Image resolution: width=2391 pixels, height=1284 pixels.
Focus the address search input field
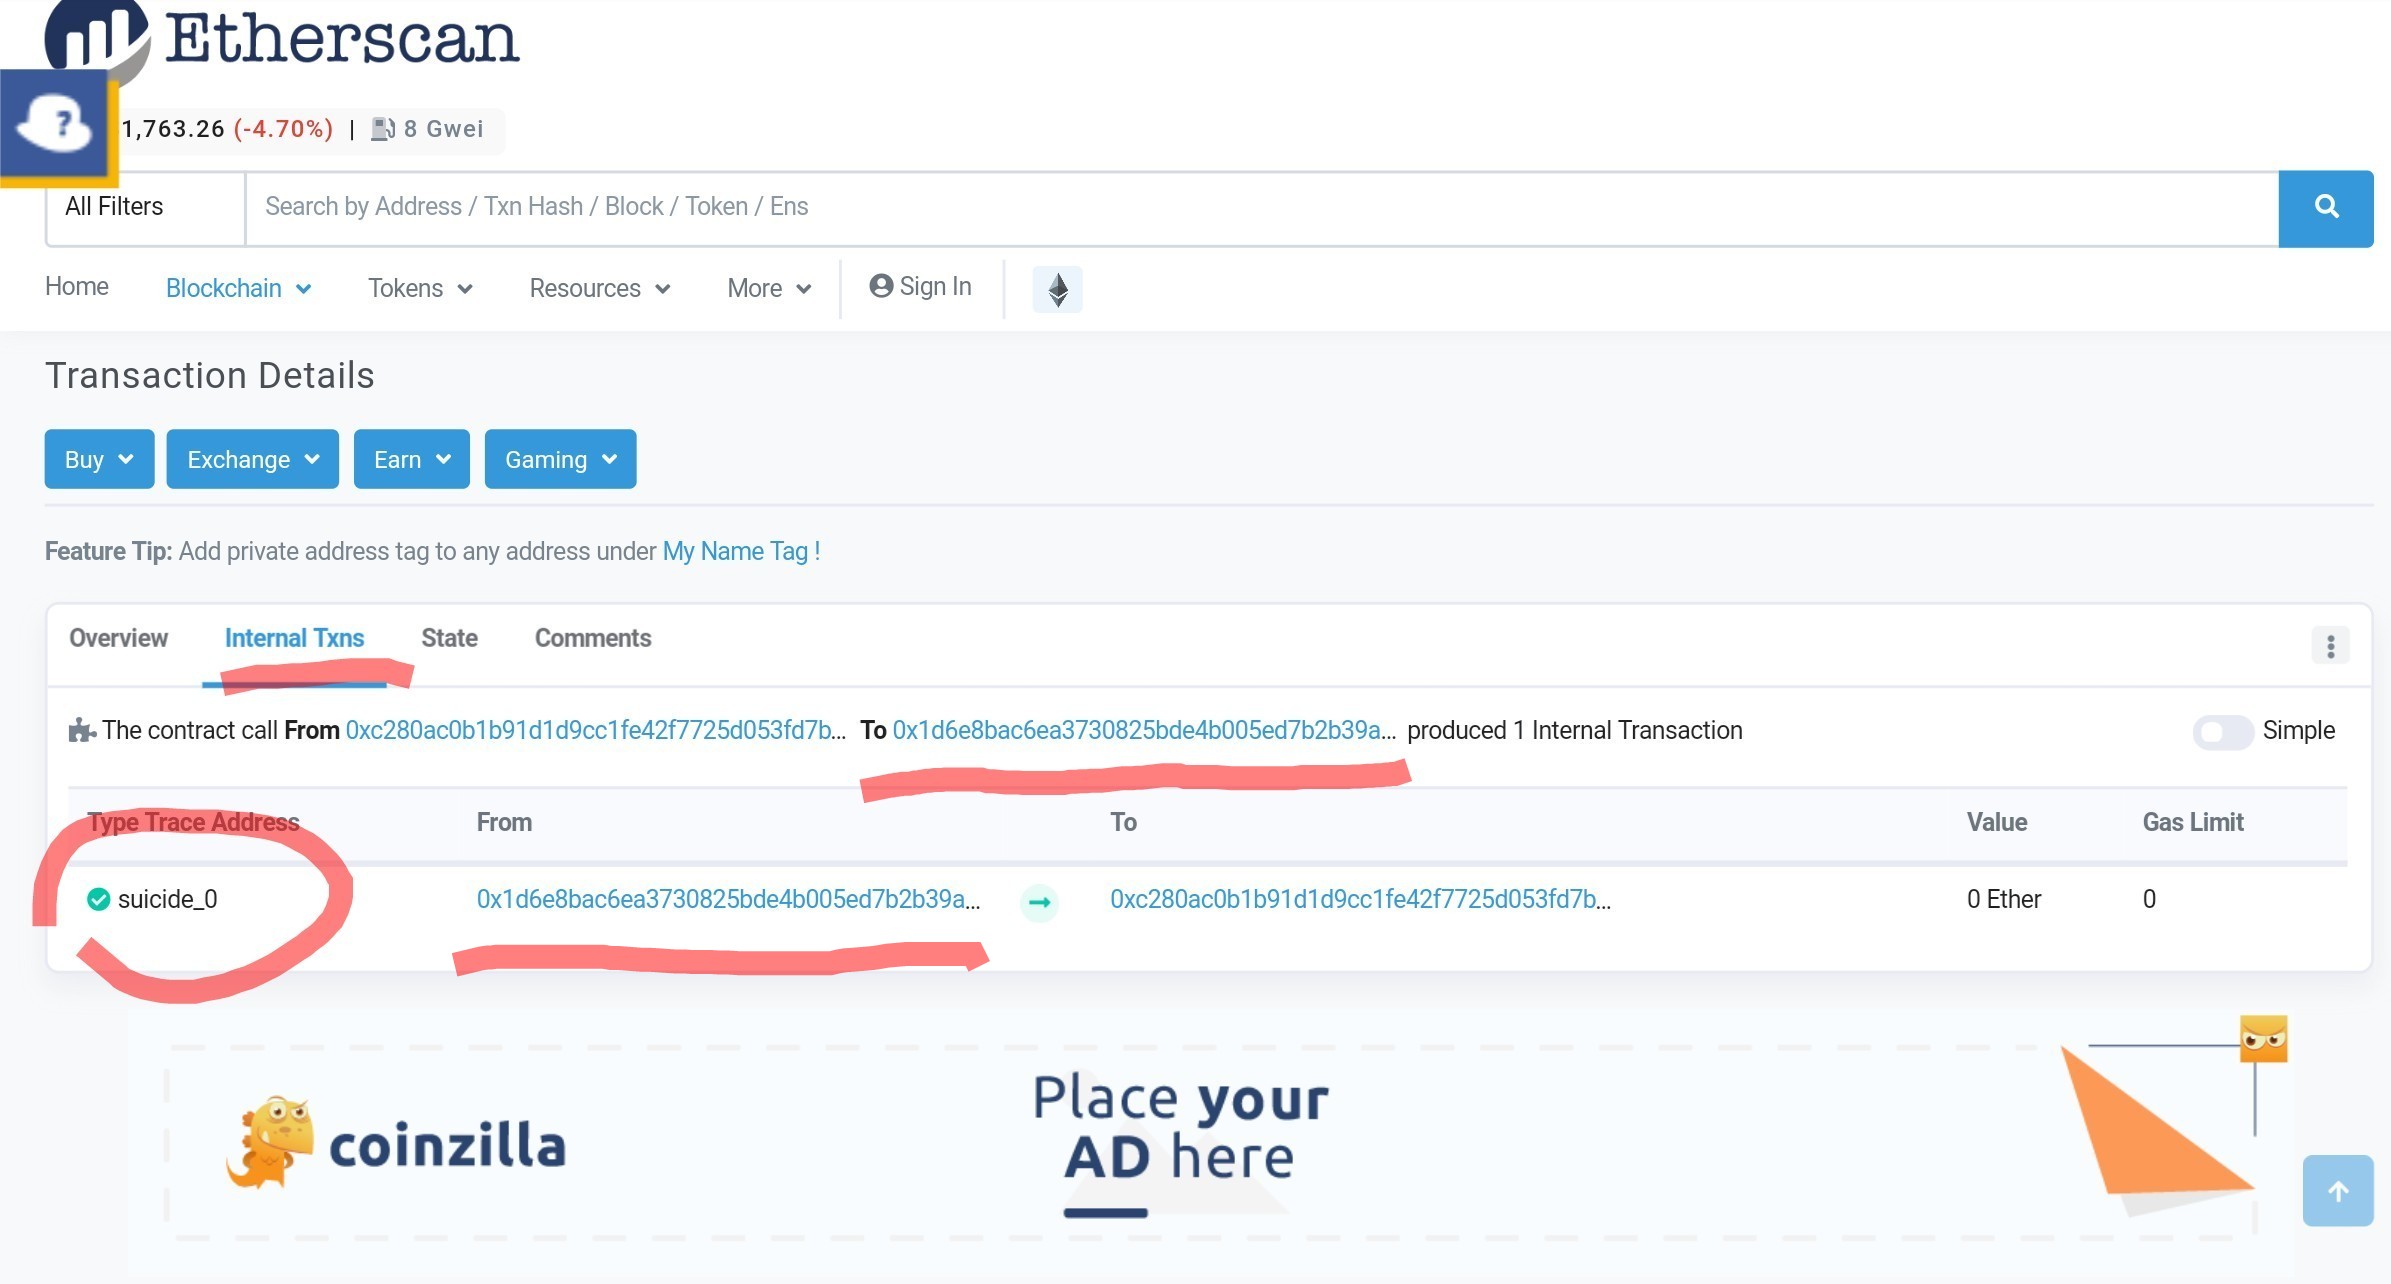[x=1262, y=208]
